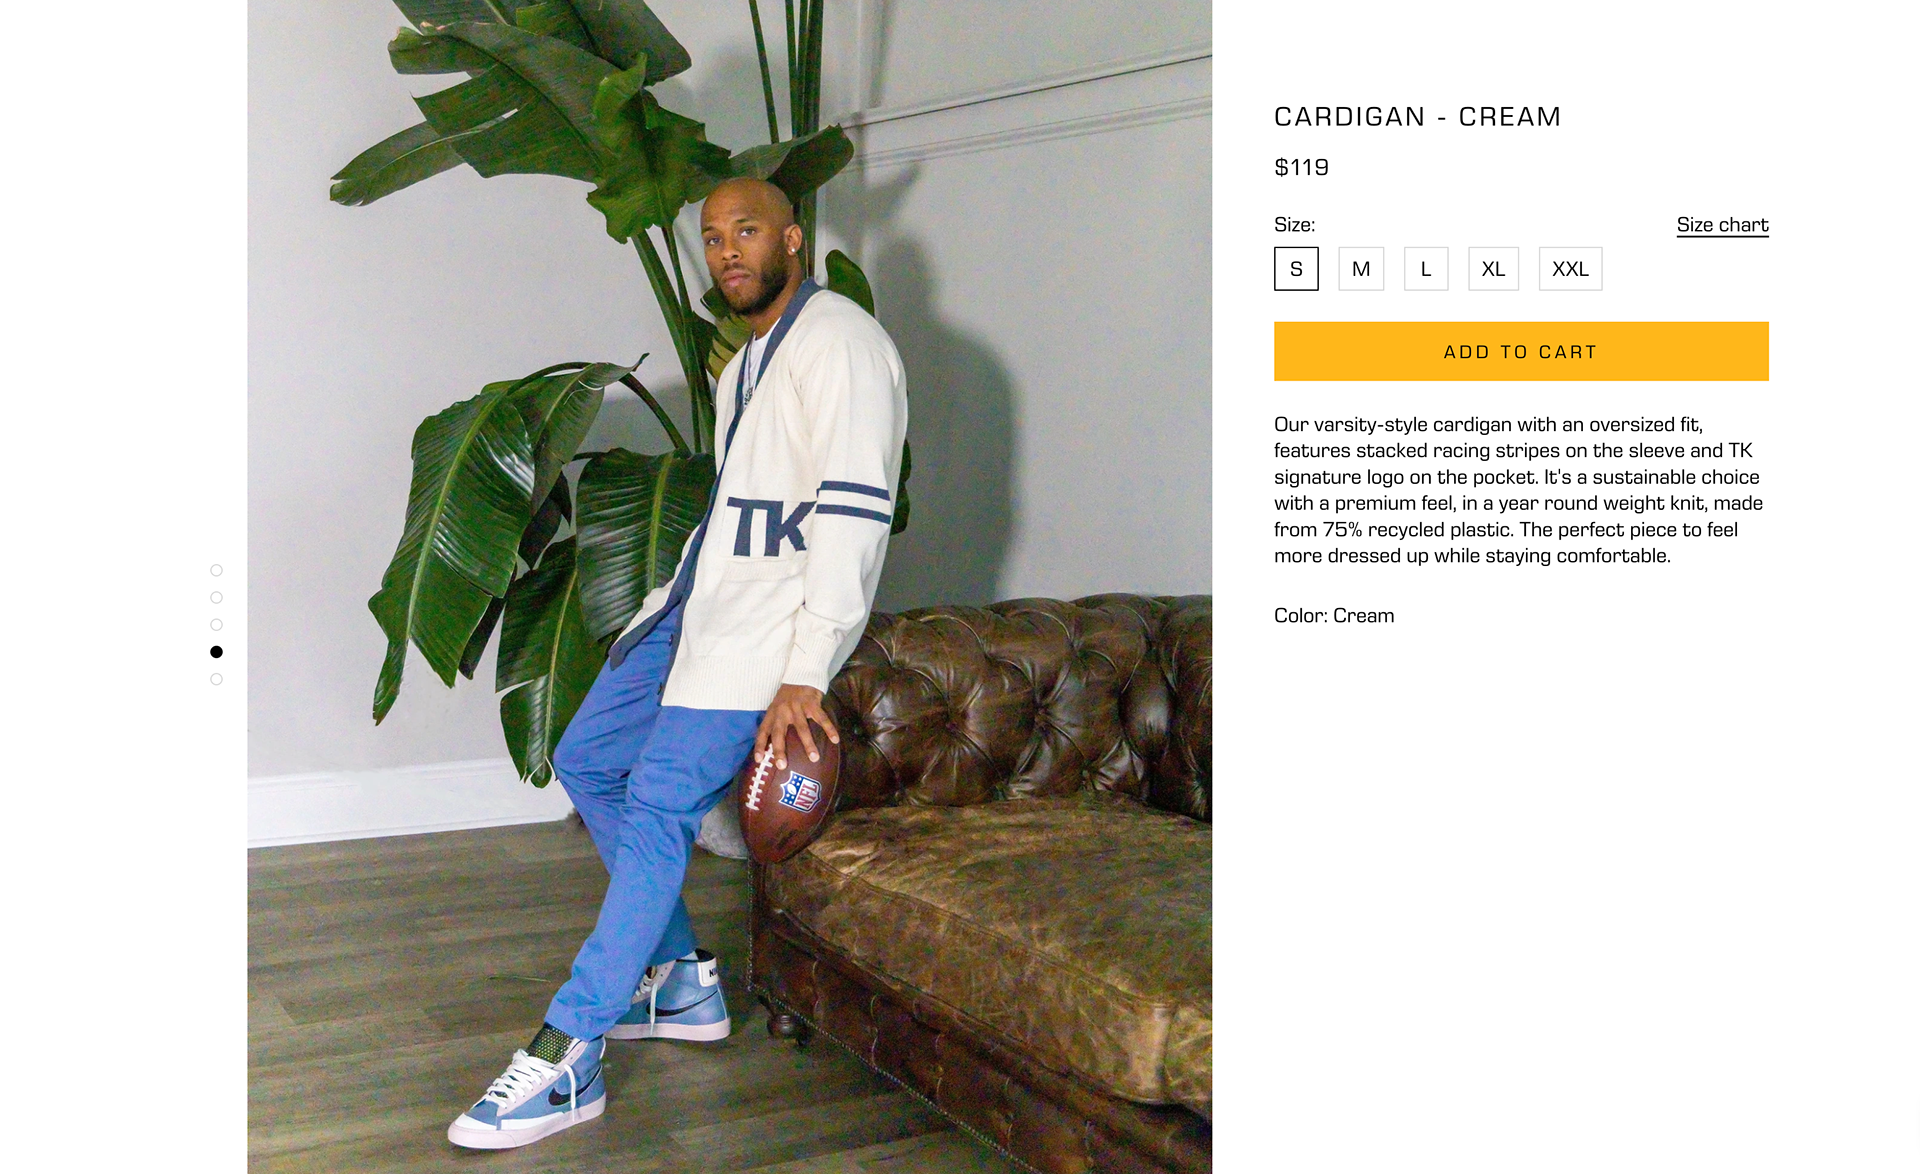Select the XL size box
This screenshot has height=1174, width=1920.
pos(1493,269)
